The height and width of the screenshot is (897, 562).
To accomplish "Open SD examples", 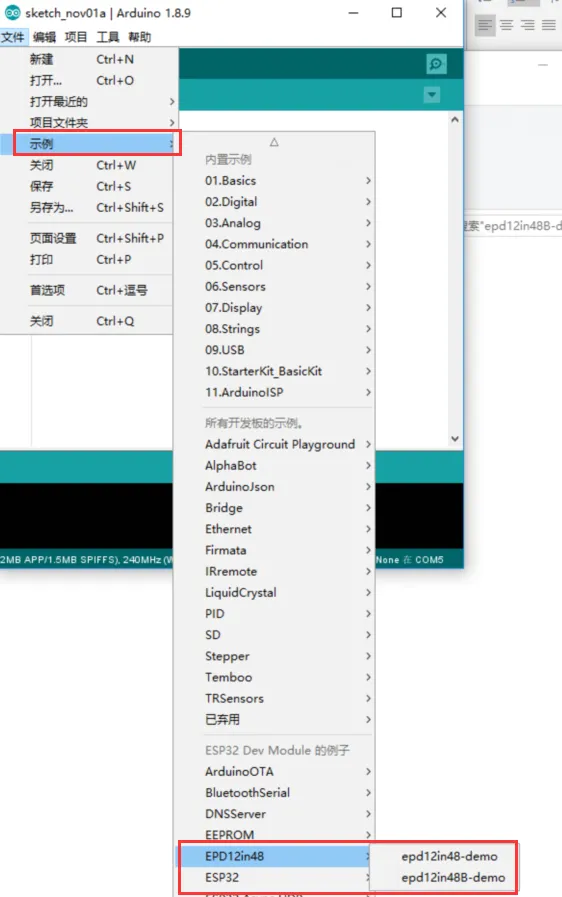I will (x=274, y=634).
